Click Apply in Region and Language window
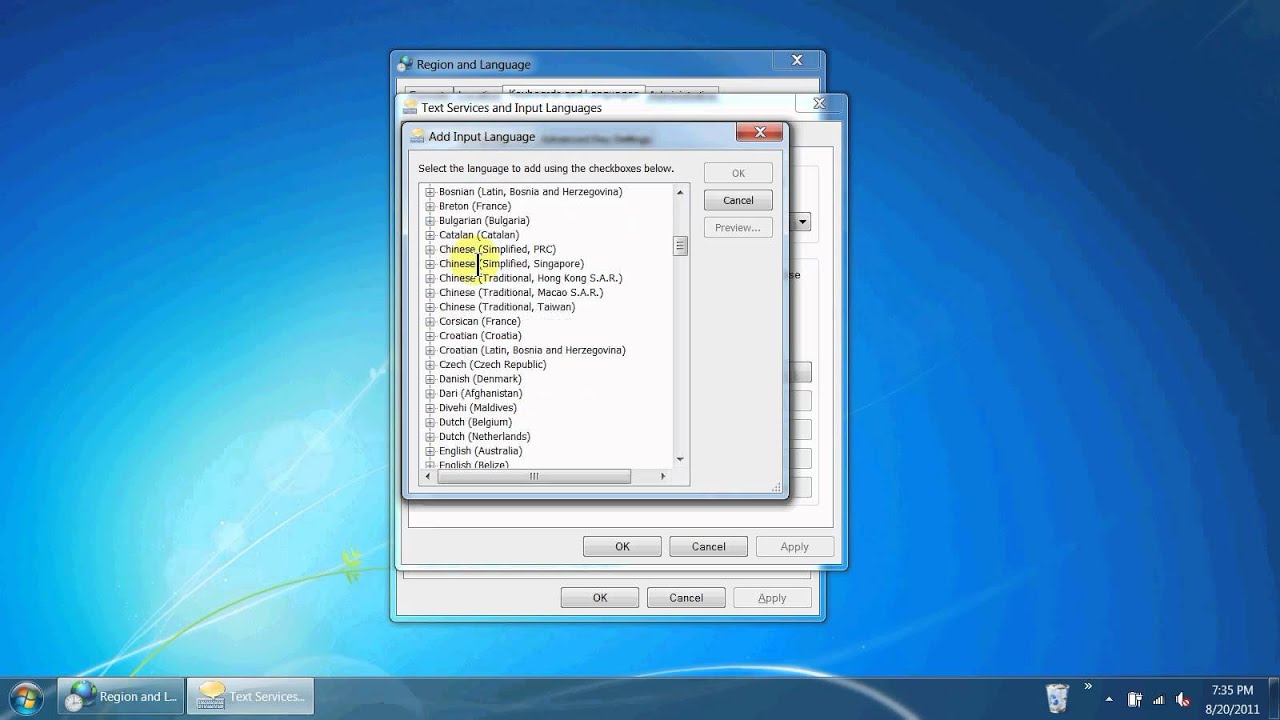1280x720 pixels. [x=772, y=597]
